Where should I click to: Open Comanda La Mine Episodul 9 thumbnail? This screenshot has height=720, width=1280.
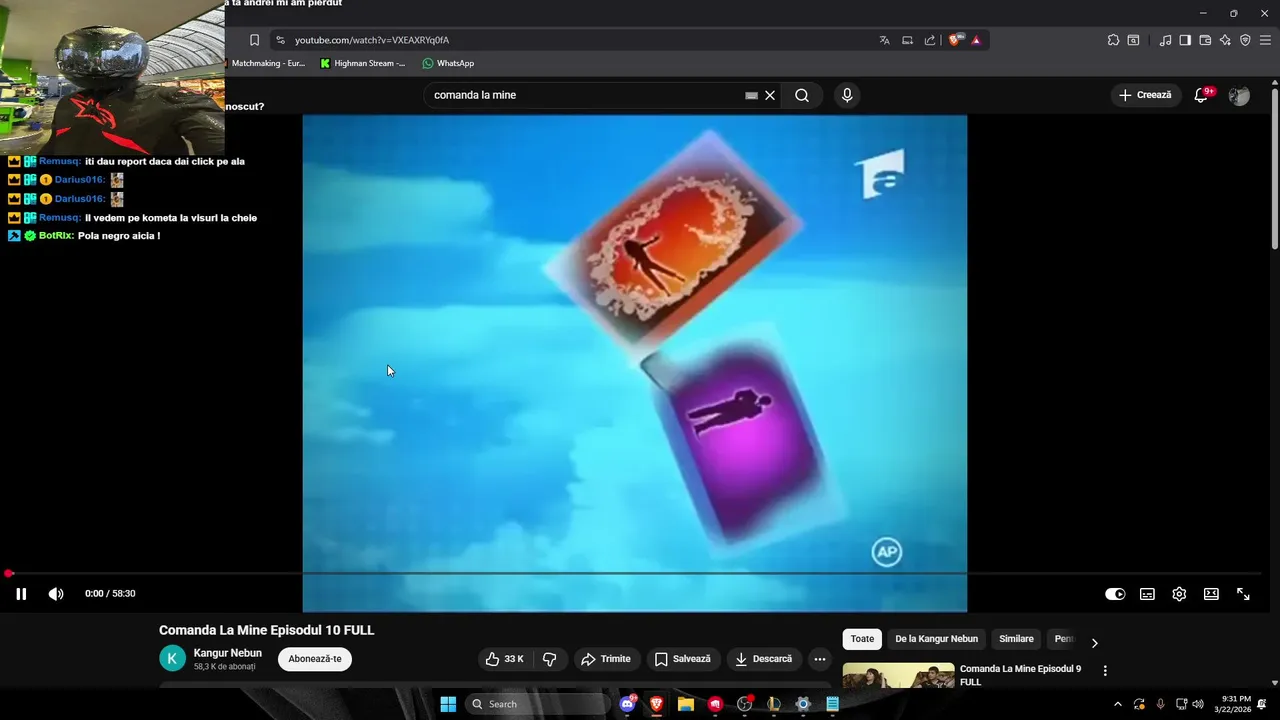898,675
